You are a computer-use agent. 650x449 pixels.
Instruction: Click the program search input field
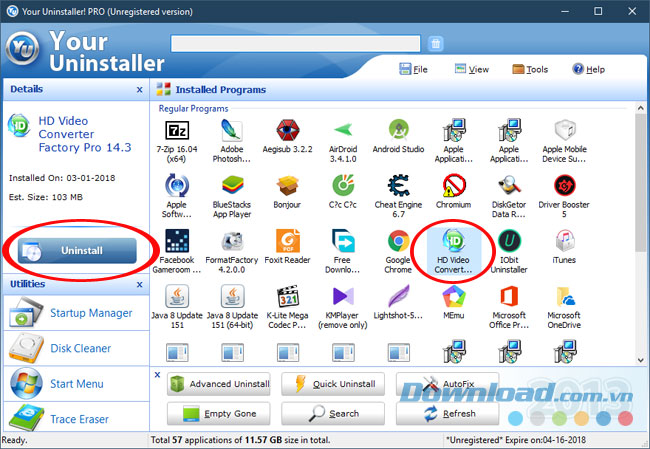click(x=296, y=44)
